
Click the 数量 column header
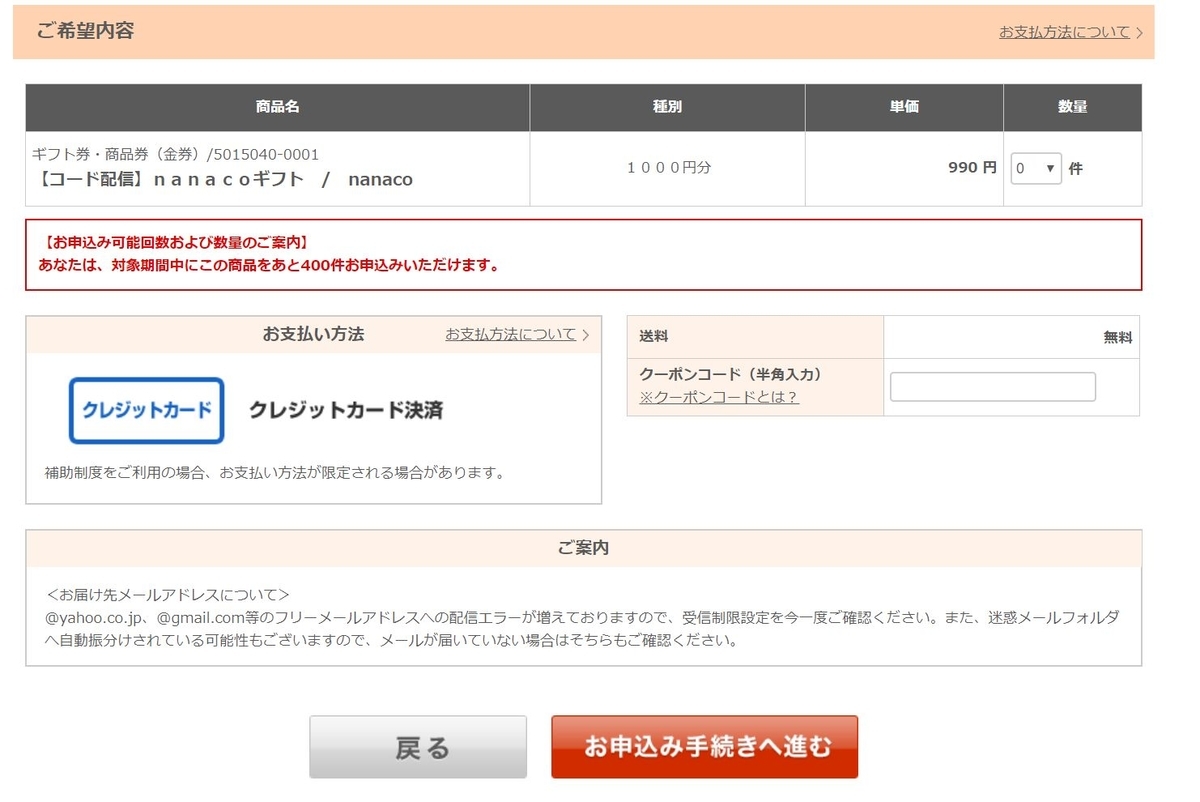pos(1072,107)
